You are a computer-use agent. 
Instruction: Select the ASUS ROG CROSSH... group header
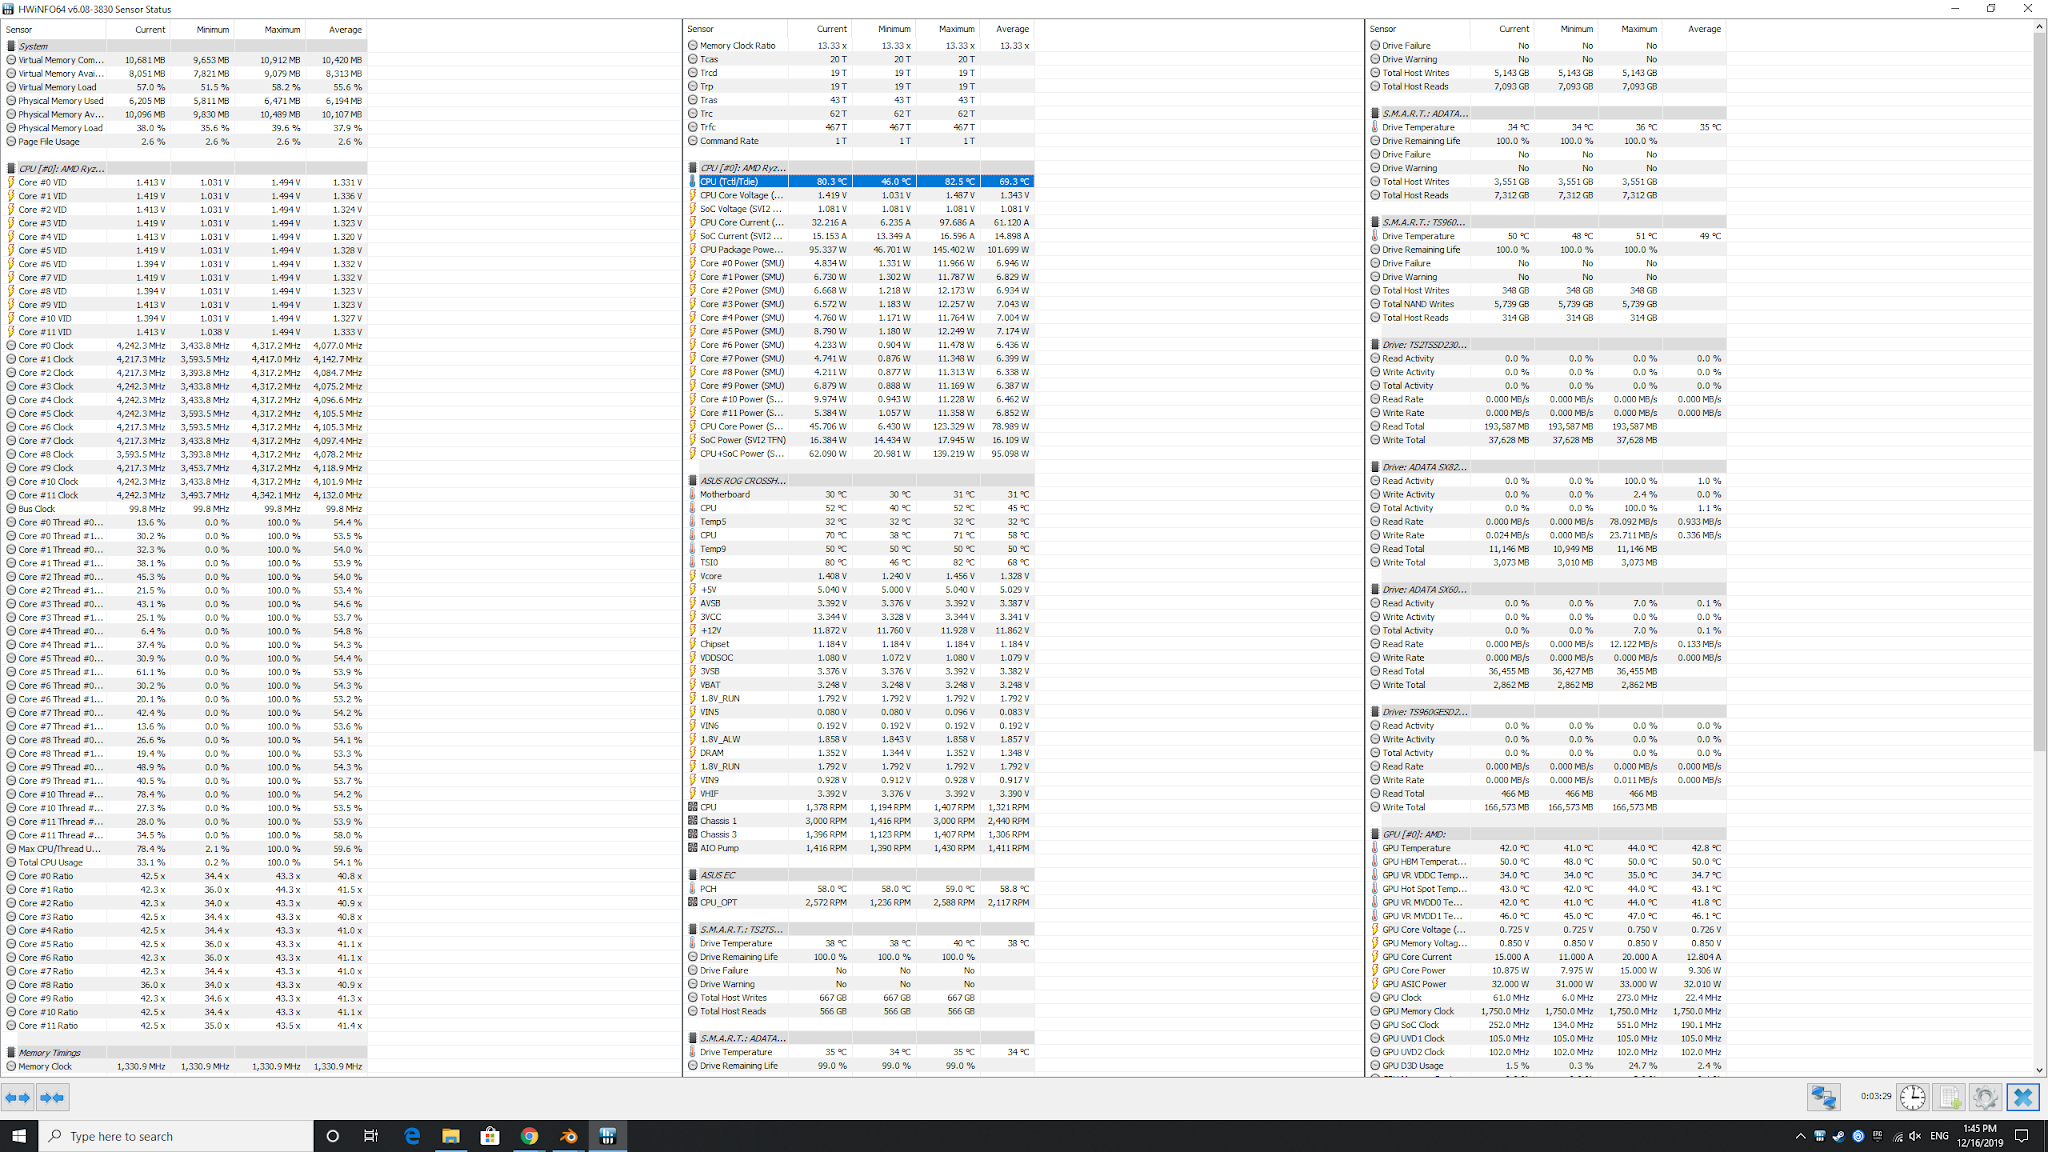(x=860, y=481)
